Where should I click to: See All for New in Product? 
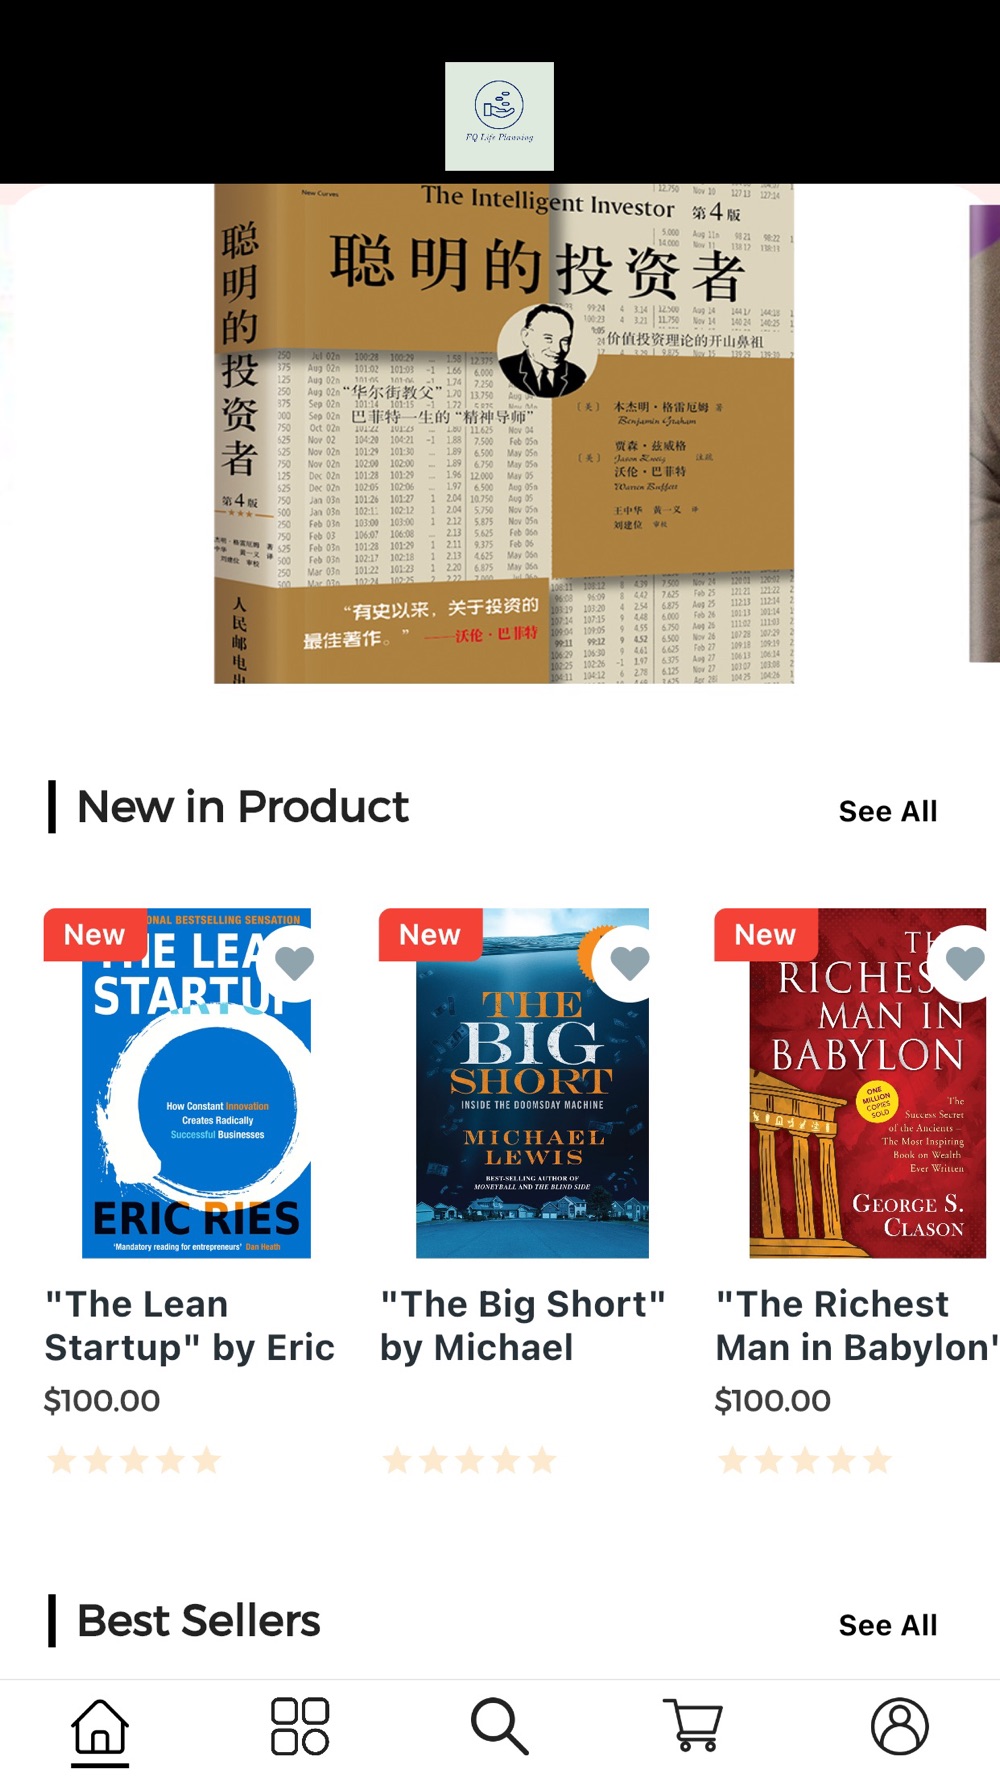click(x=888, y=811)
